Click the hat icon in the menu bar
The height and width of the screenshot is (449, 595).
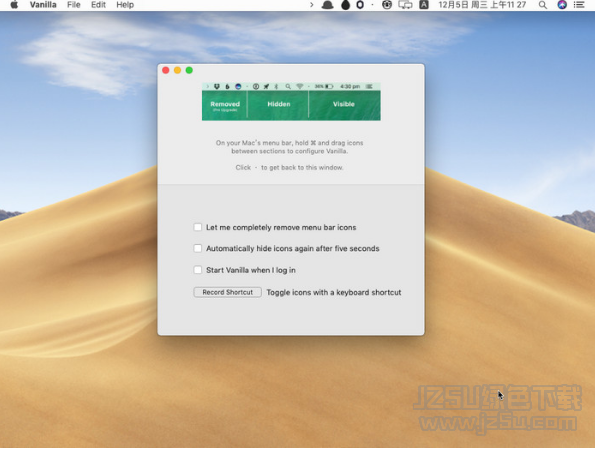[327, 5]
